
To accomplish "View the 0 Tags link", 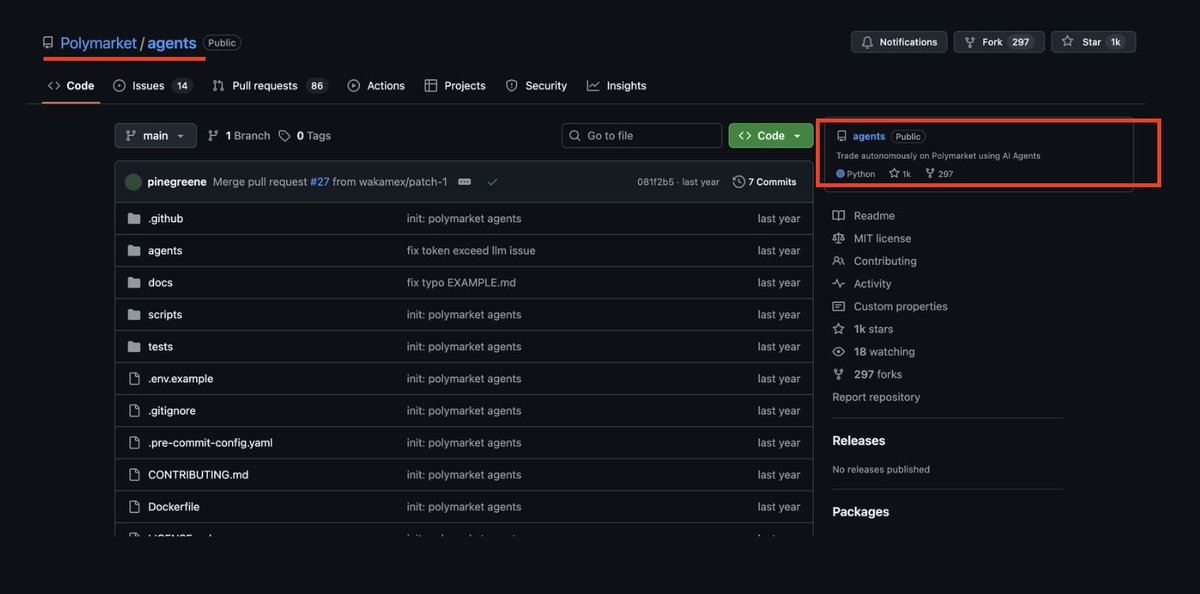I will 304,136.
